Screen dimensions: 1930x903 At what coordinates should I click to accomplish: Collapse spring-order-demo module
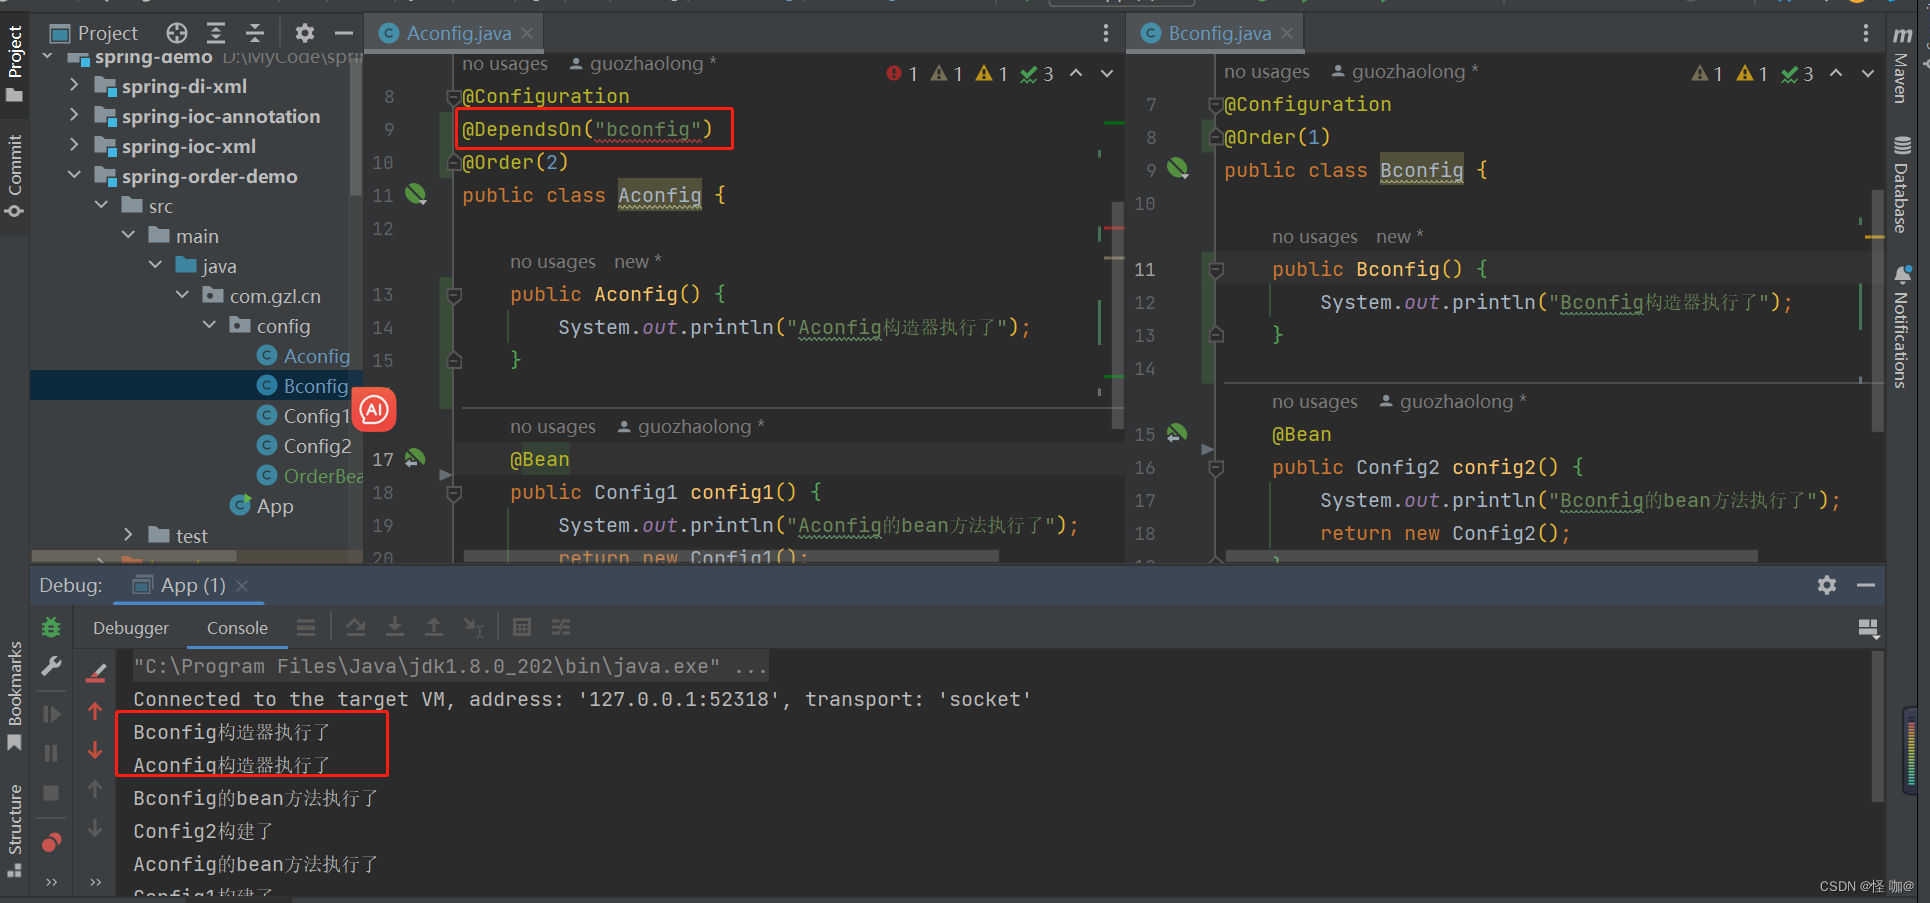[74, 176]
